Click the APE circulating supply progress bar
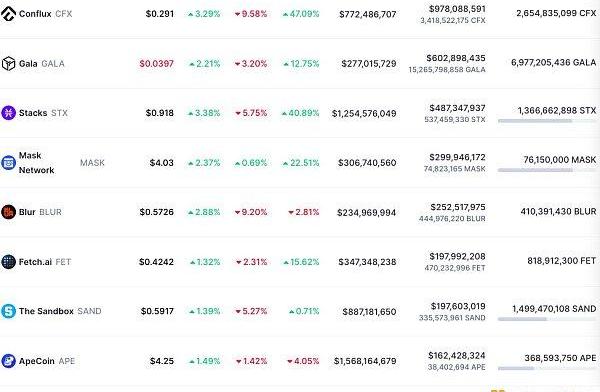The width and height of the screenshot is (600, 392). pyautogui.click(x=547, y=369)
